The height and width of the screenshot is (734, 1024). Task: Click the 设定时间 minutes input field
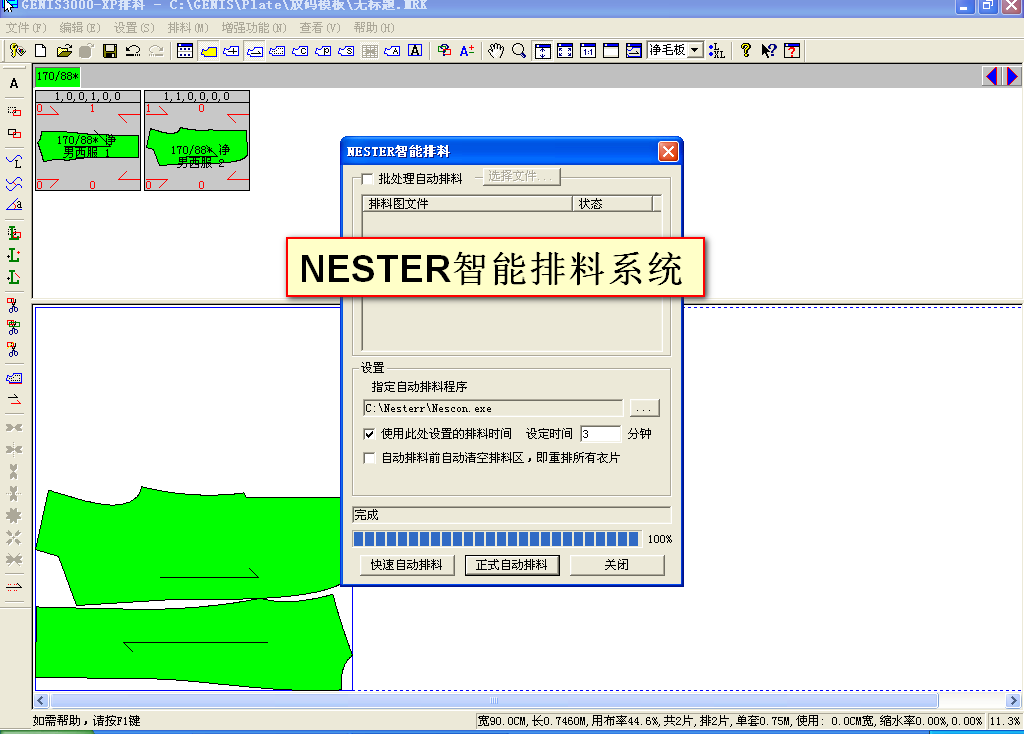click(600, 434)
